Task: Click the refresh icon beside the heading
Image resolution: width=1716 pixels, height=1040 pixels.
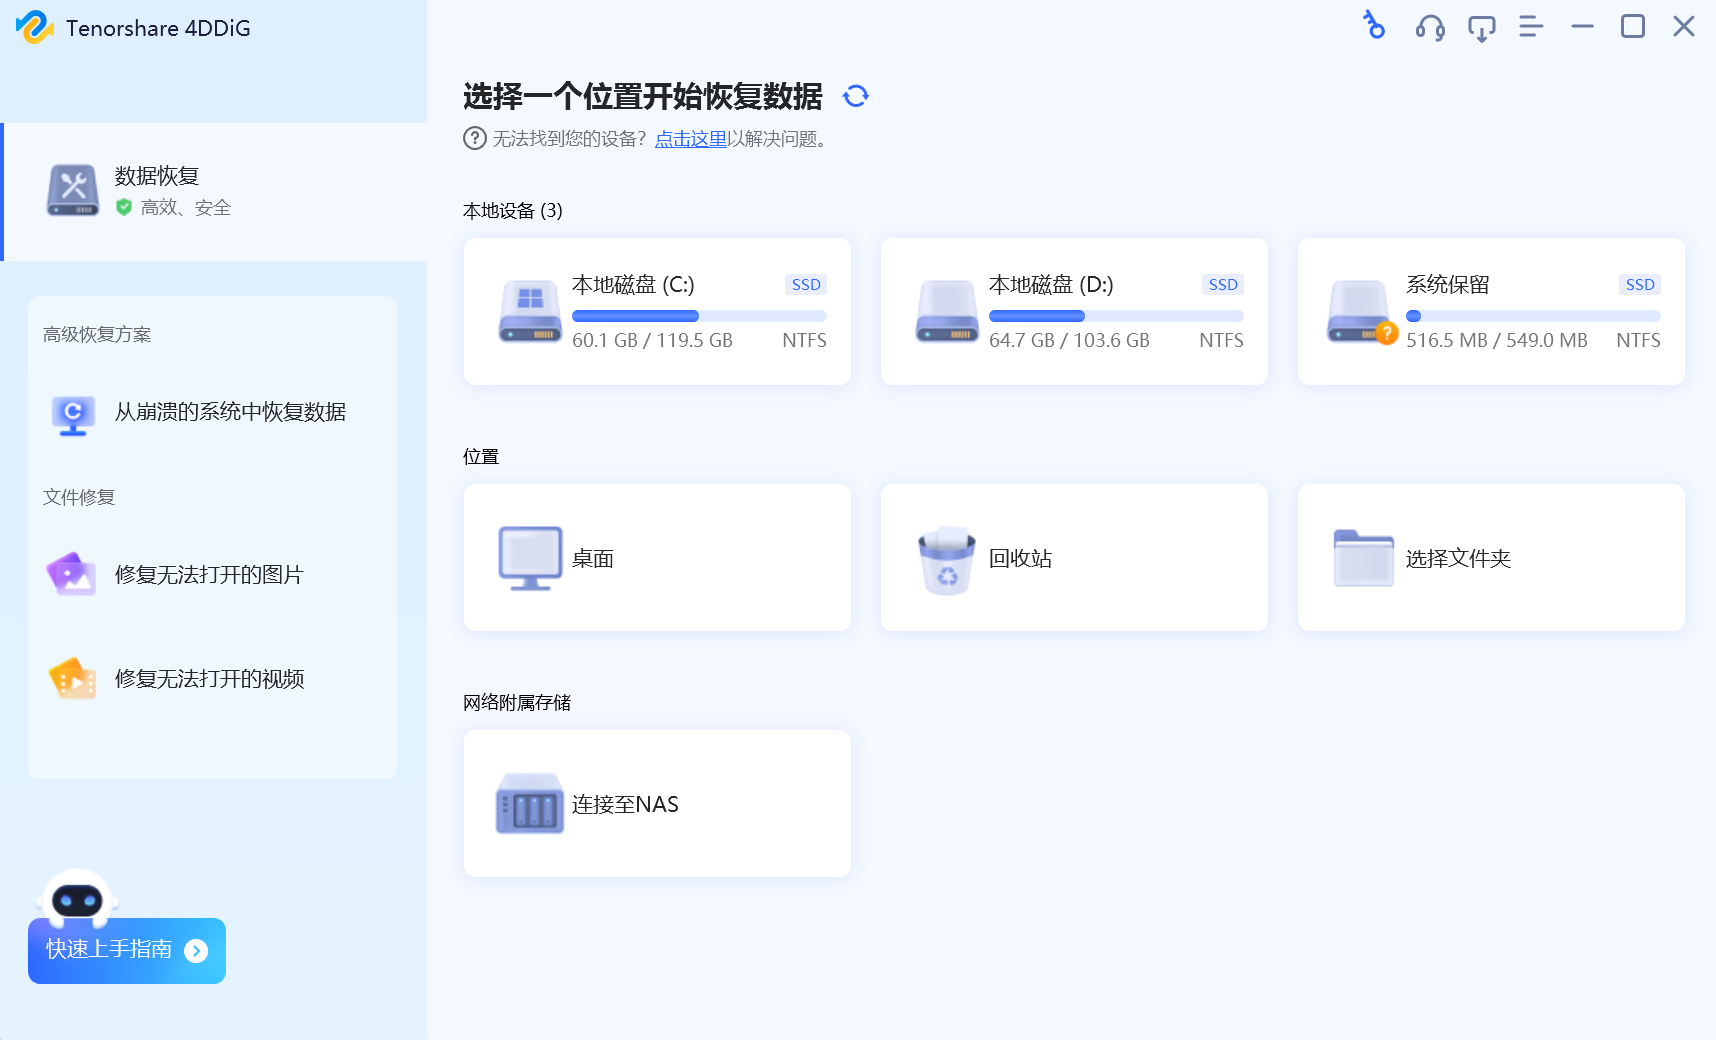Action: tap(855, 96)
